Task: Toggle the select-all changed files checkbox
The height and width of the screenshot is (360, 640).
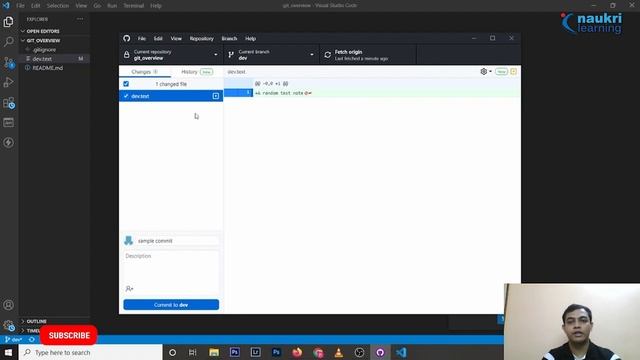Action: click(126, 84)
